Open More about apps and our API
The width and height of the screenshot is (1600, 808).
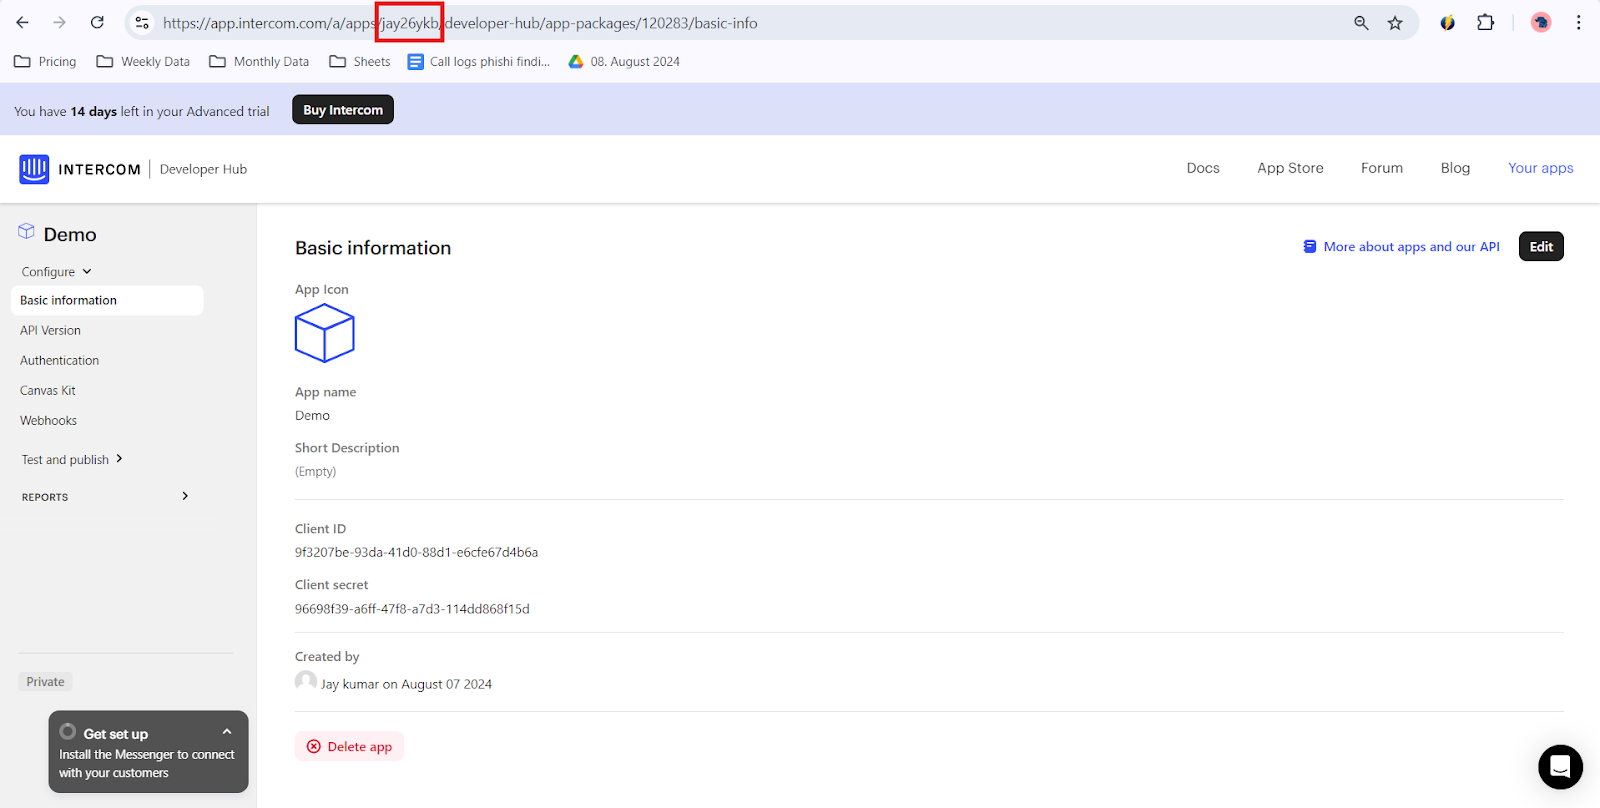tap(1401, 246)
